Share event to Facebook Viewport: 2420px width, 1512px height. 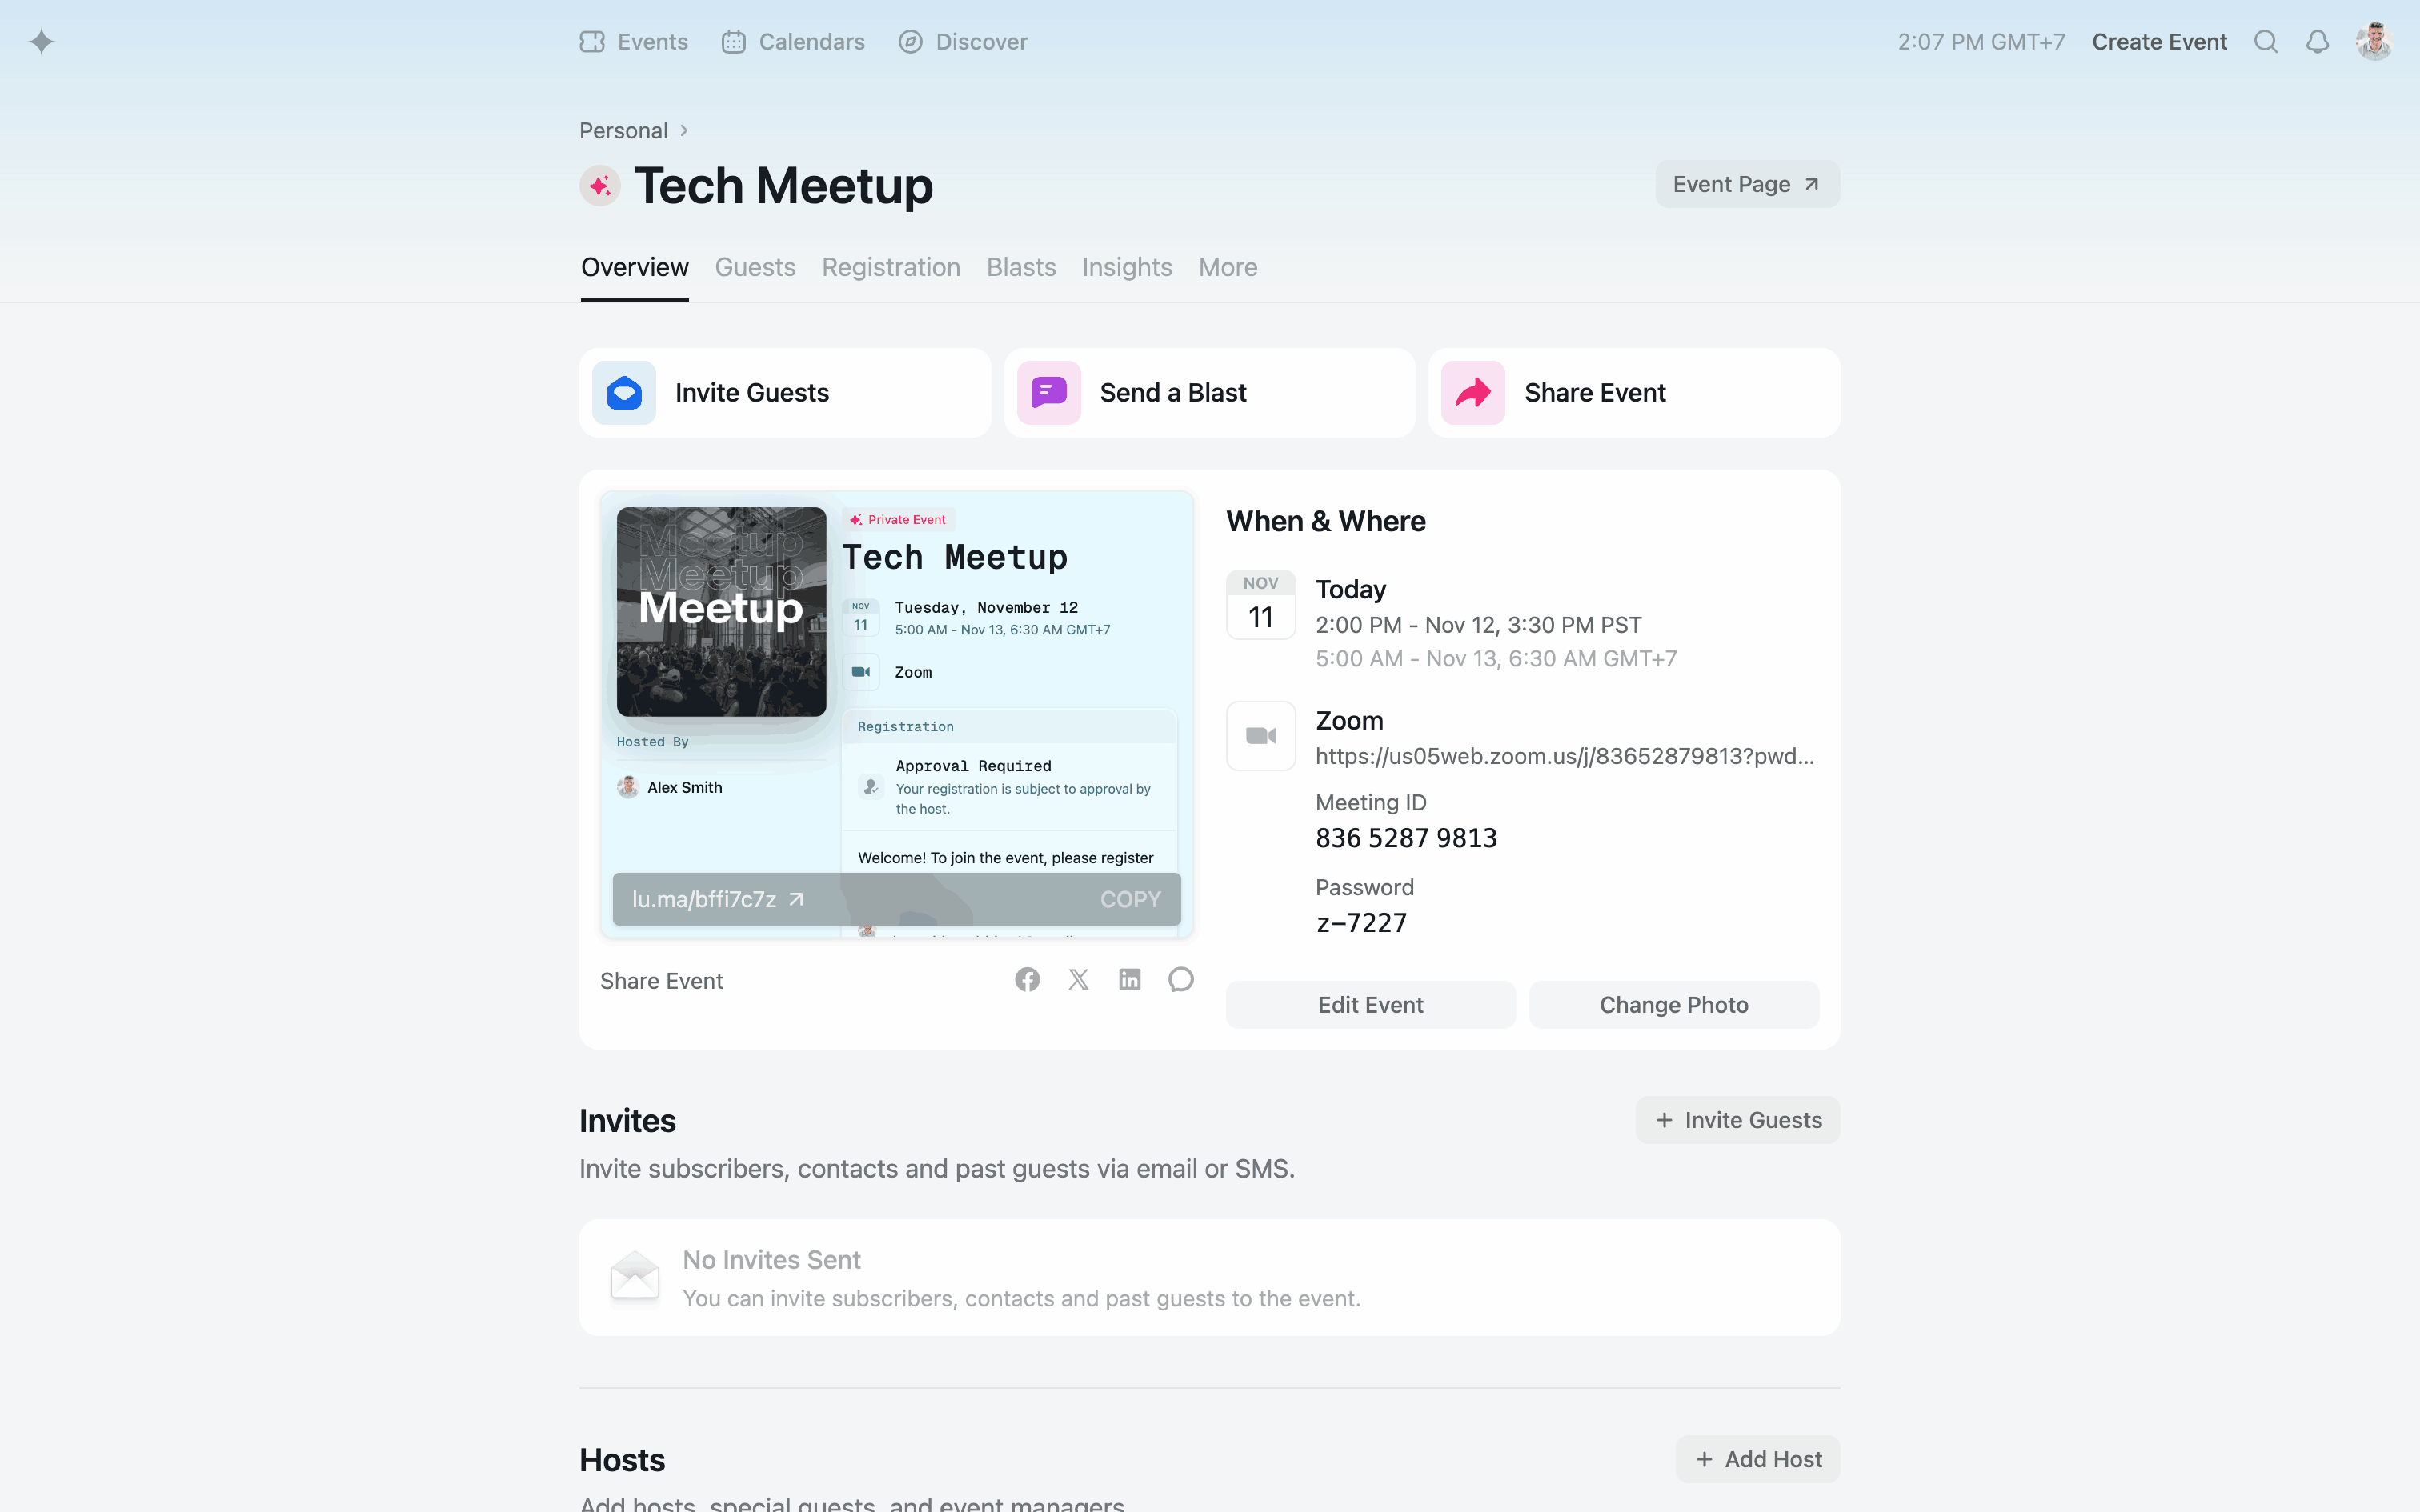click(1026, 979)
